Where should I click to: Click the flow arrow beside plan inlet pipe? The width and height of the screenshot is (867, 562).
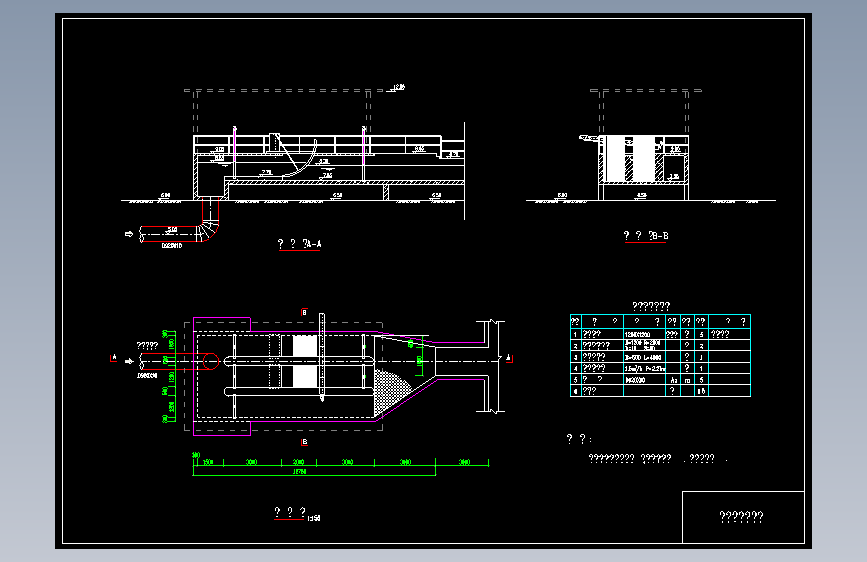(x=129, y=361)
